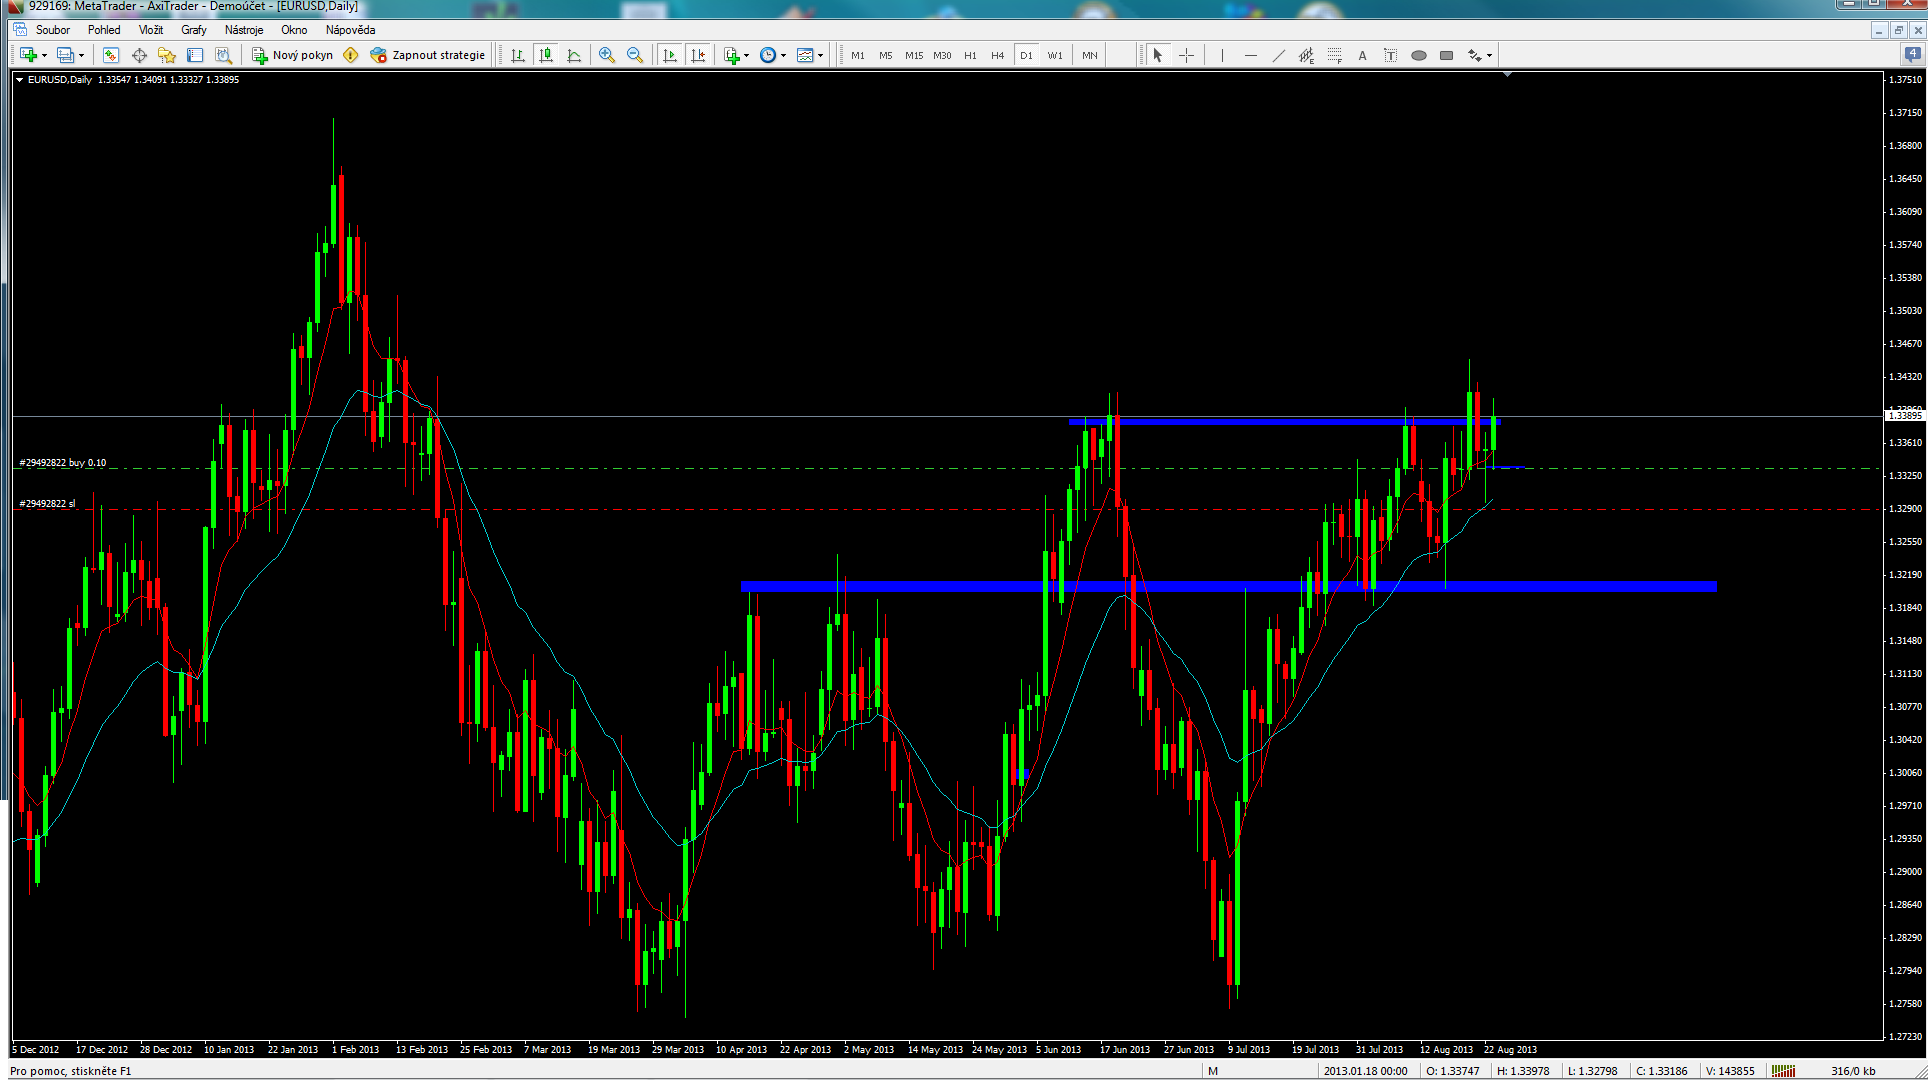1928x1080 pixels.
Task: Select the horizontal line tool
Action: coord(1250,55)
